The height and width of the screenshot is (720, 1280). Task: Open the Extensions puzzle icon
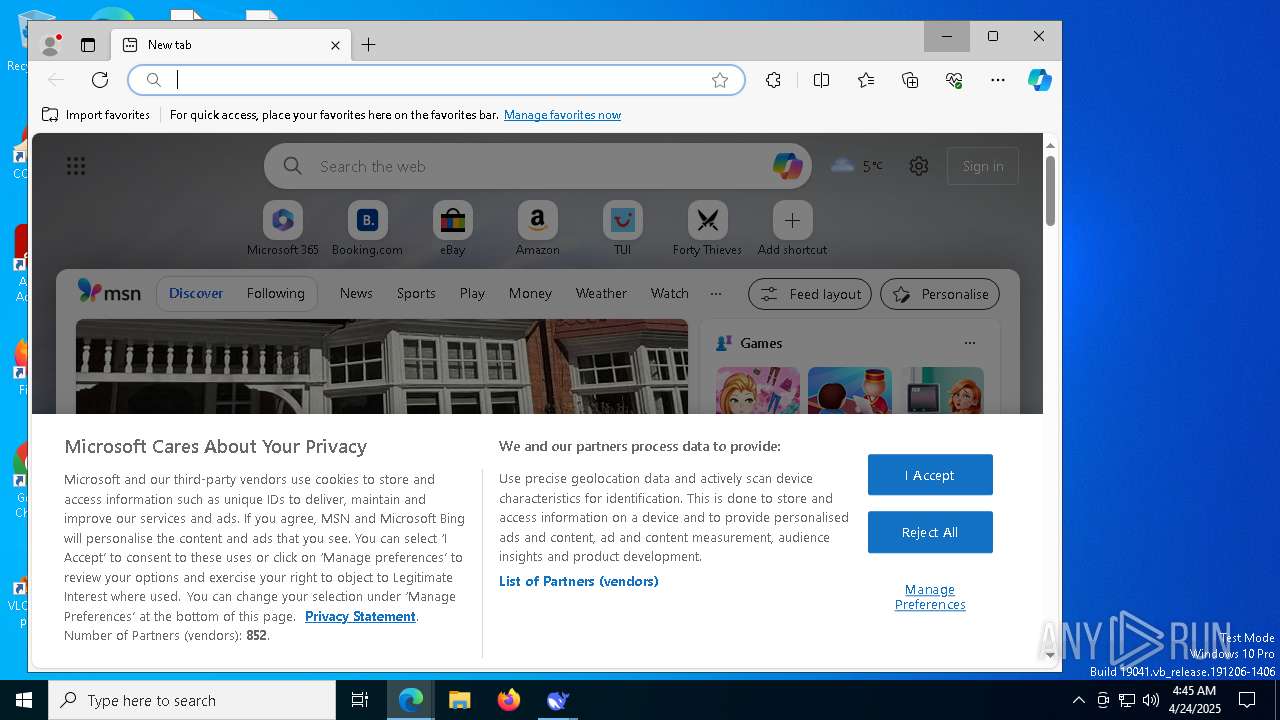point(773,80)
